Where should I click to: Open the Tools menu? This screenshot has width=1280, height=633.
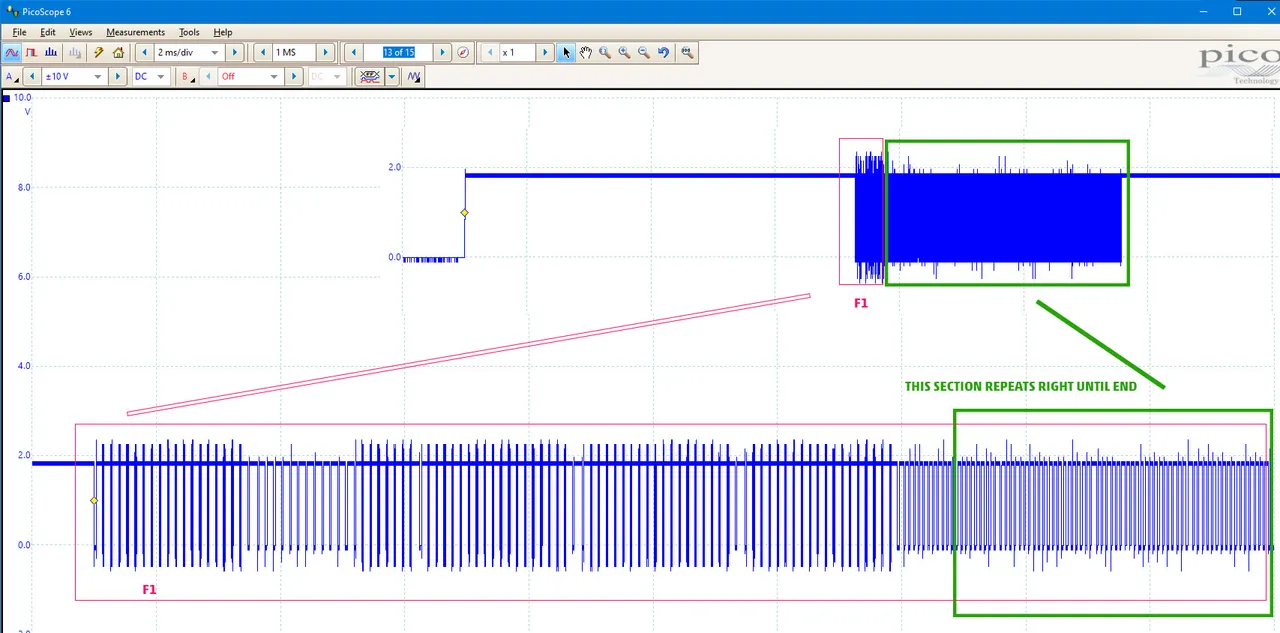point(189,32)
